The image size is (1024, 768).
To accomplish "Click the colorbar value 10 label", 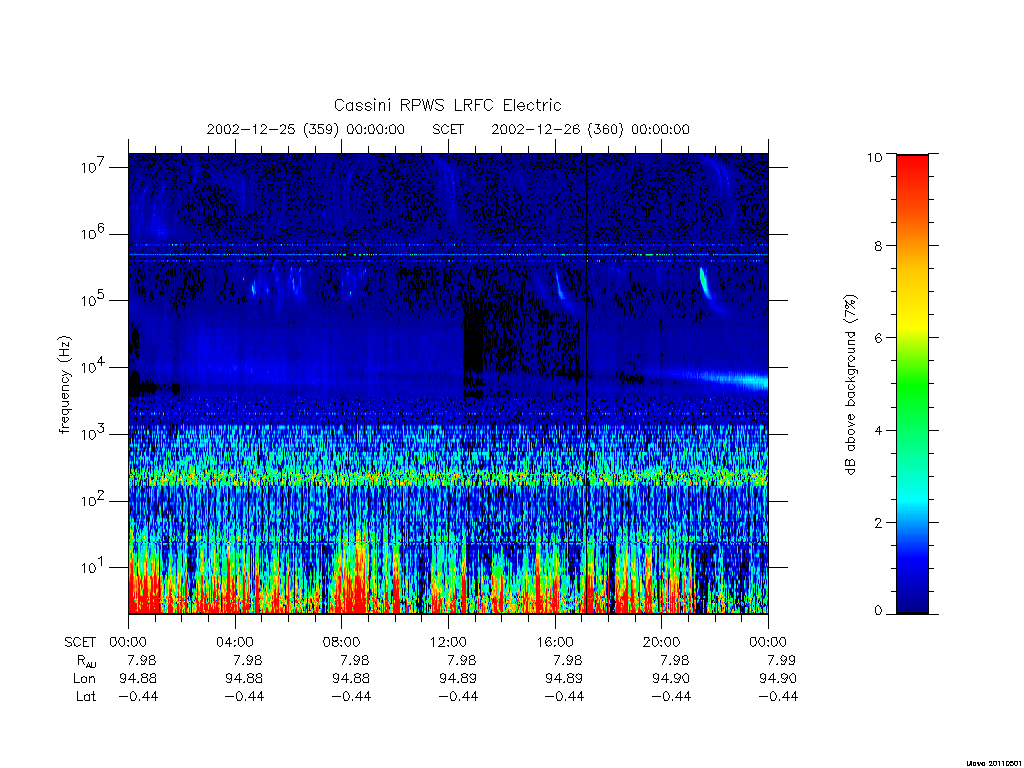I will (874, 157).
